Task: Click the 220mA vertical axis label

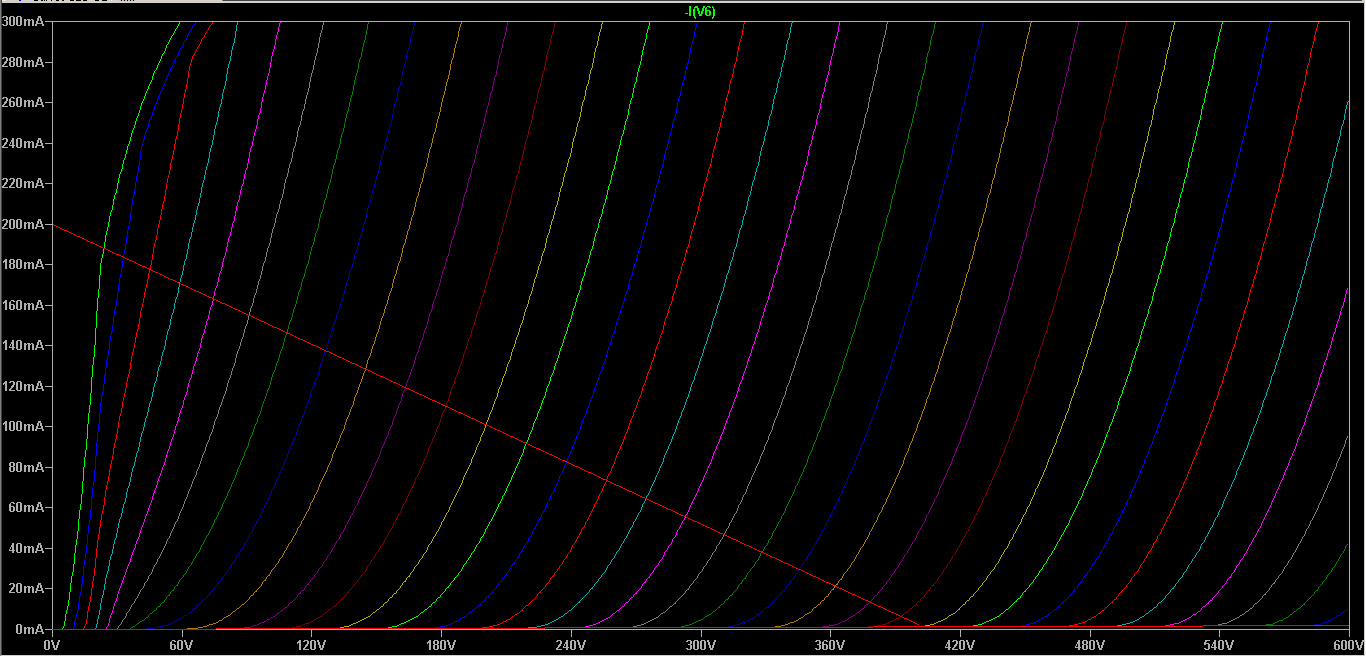Action: (22, 183)
